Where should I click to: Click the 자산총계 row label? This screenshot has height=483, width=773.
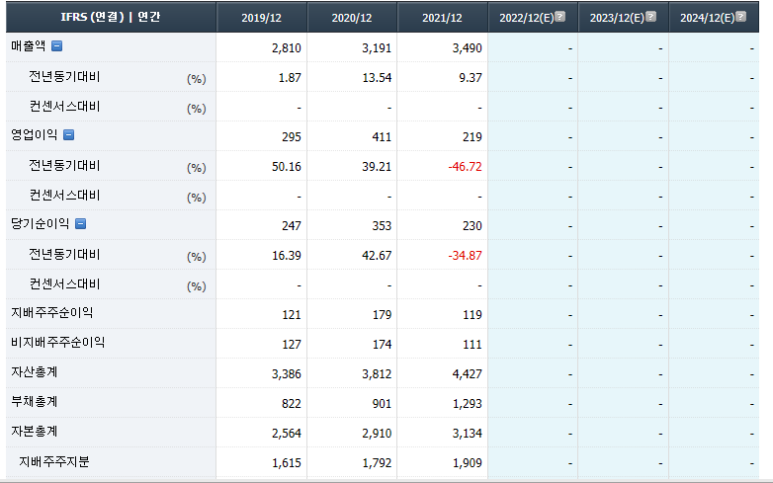click(35, 372)
